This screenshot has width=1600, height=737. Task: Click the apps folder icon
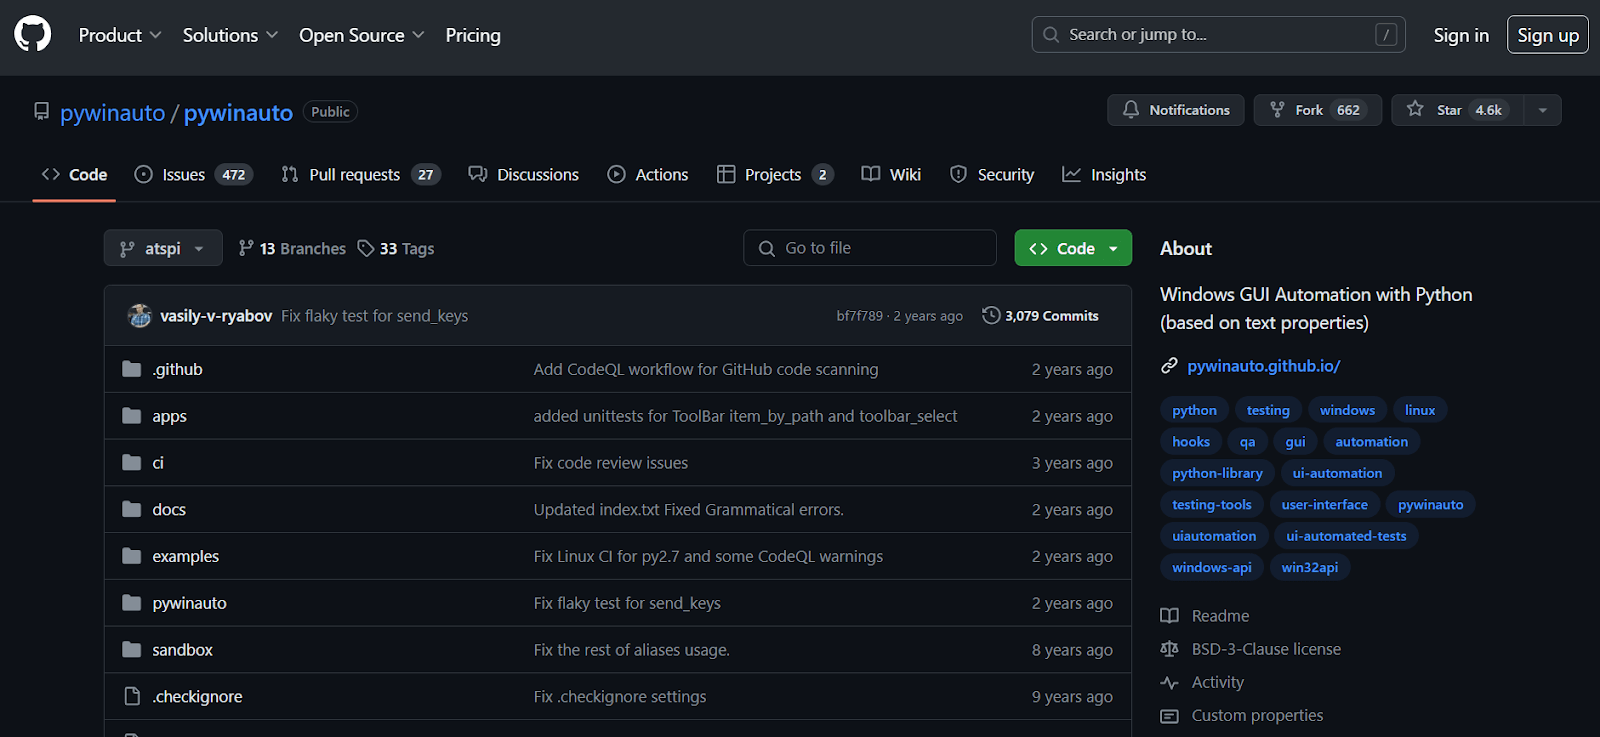(131, 415)
